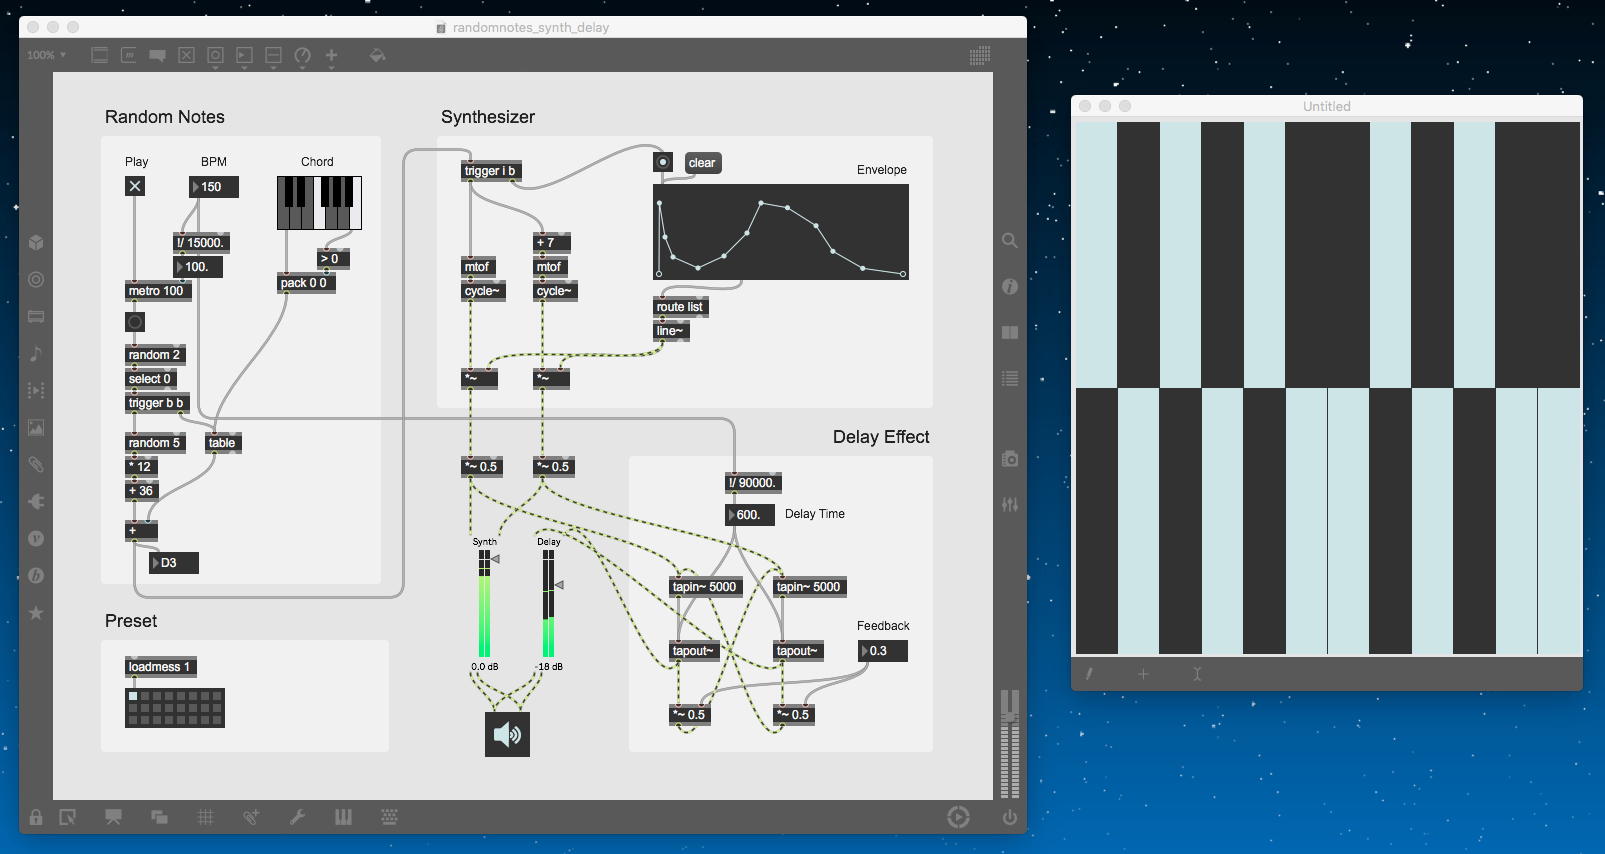Open the star Collections sidebar icon

click(x=36, y=613)
